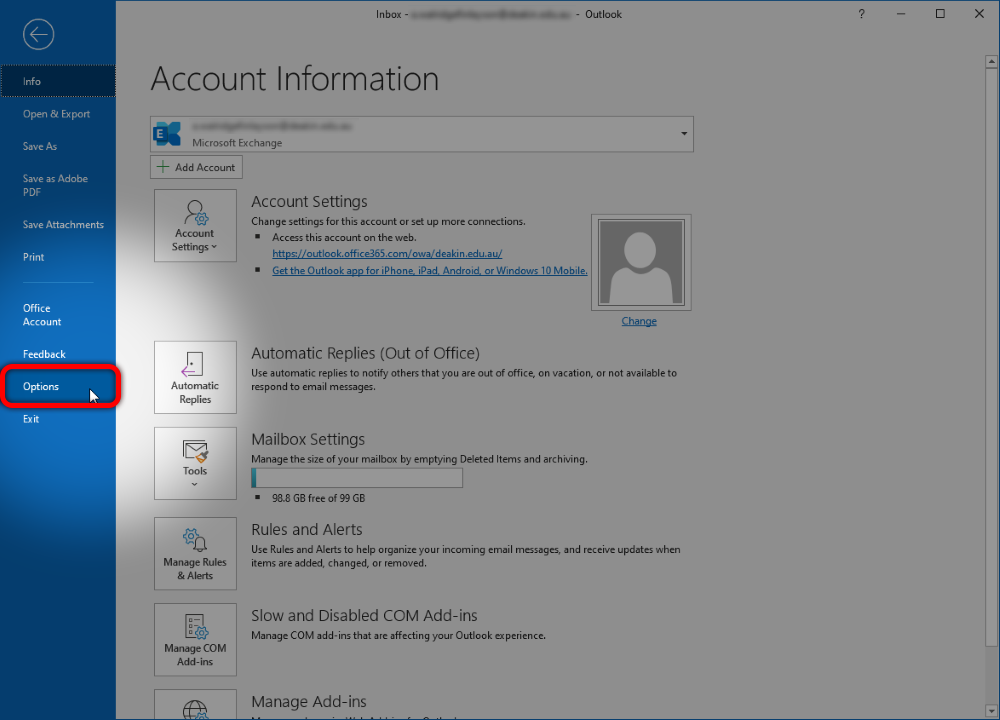Click the Add Account button

pyautogui.click(x=196, y=167)
